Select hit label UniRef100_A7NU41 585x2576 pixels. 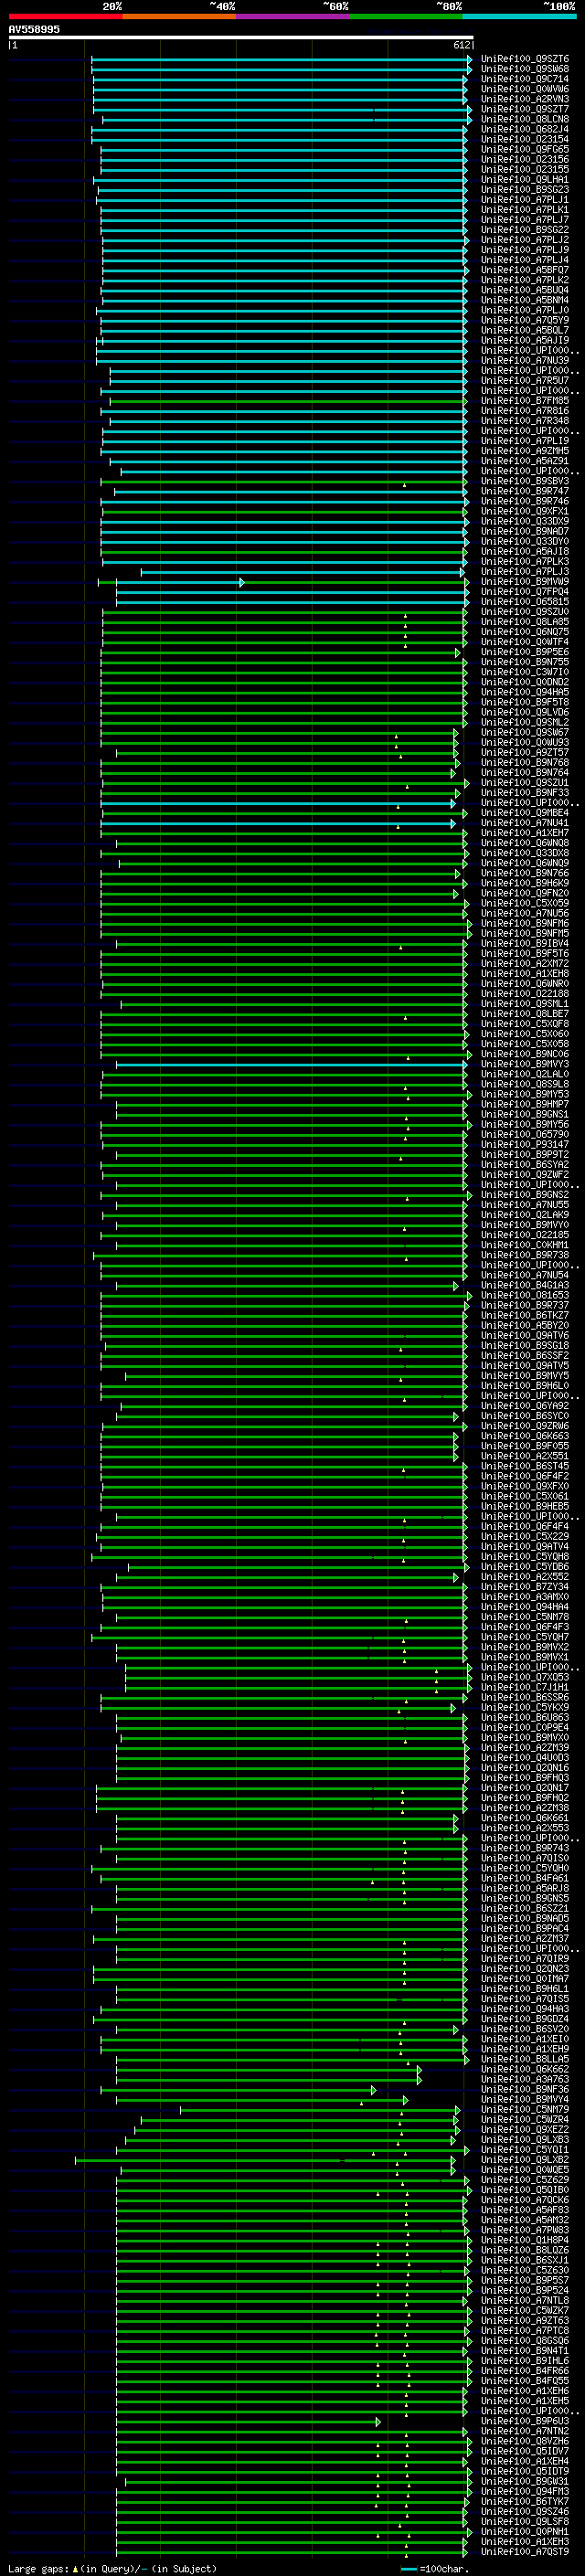click(x=525, y=822)
